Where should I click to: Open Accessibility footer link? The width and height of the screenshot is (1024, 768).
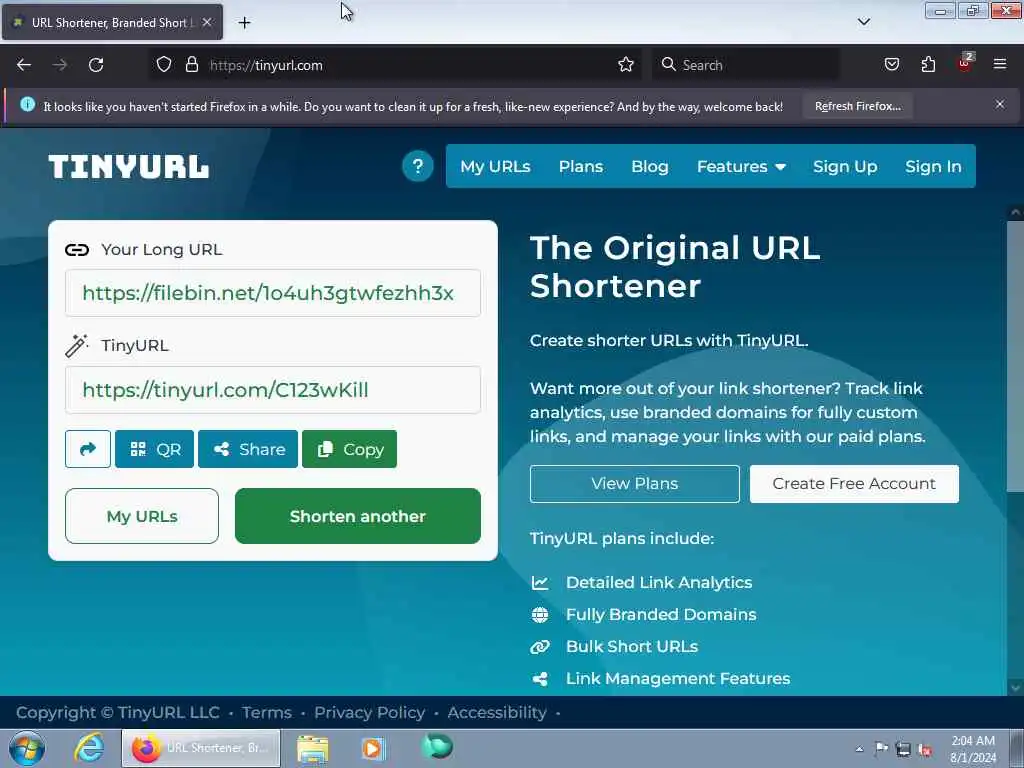pos(497,712)
